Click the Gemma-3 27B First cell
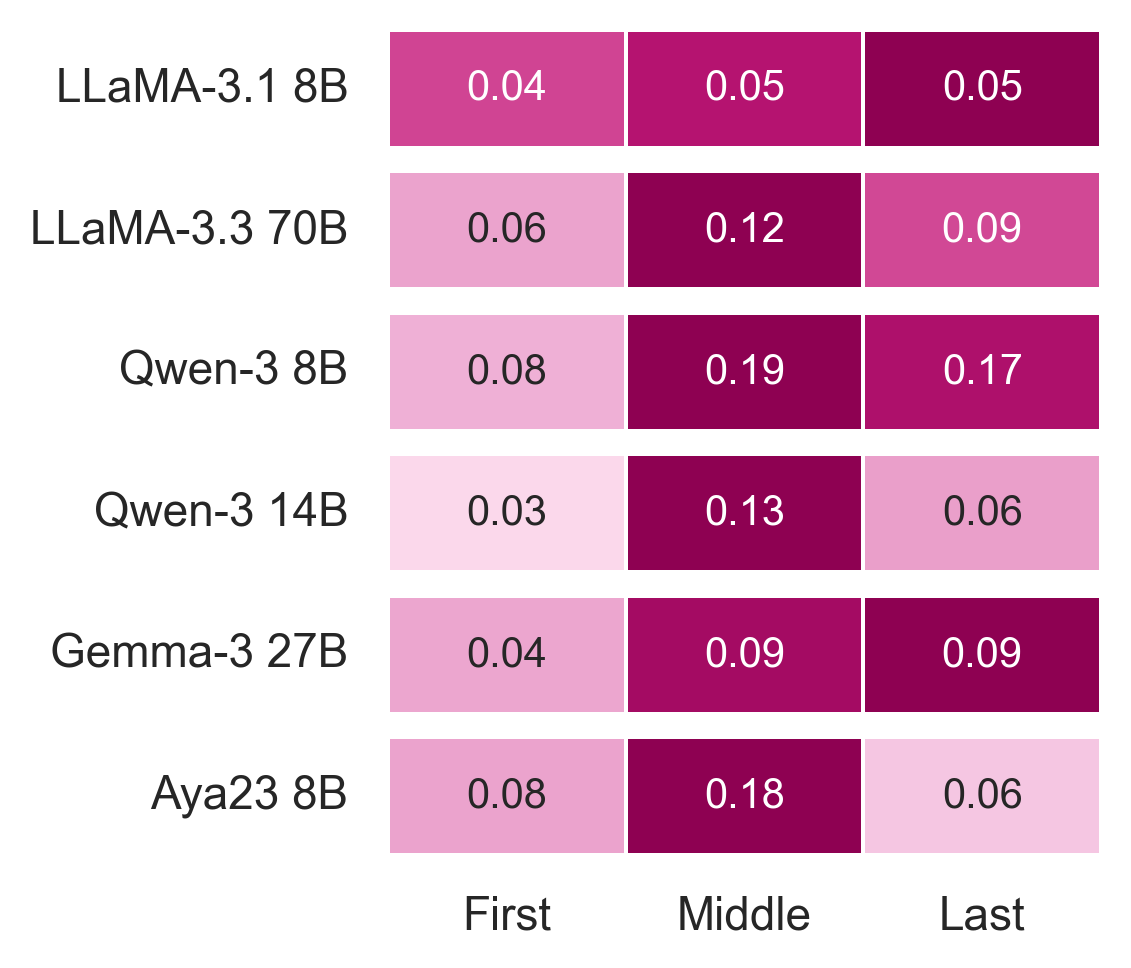This screenshot has height=968, width=1131. (x=507, y=655)
